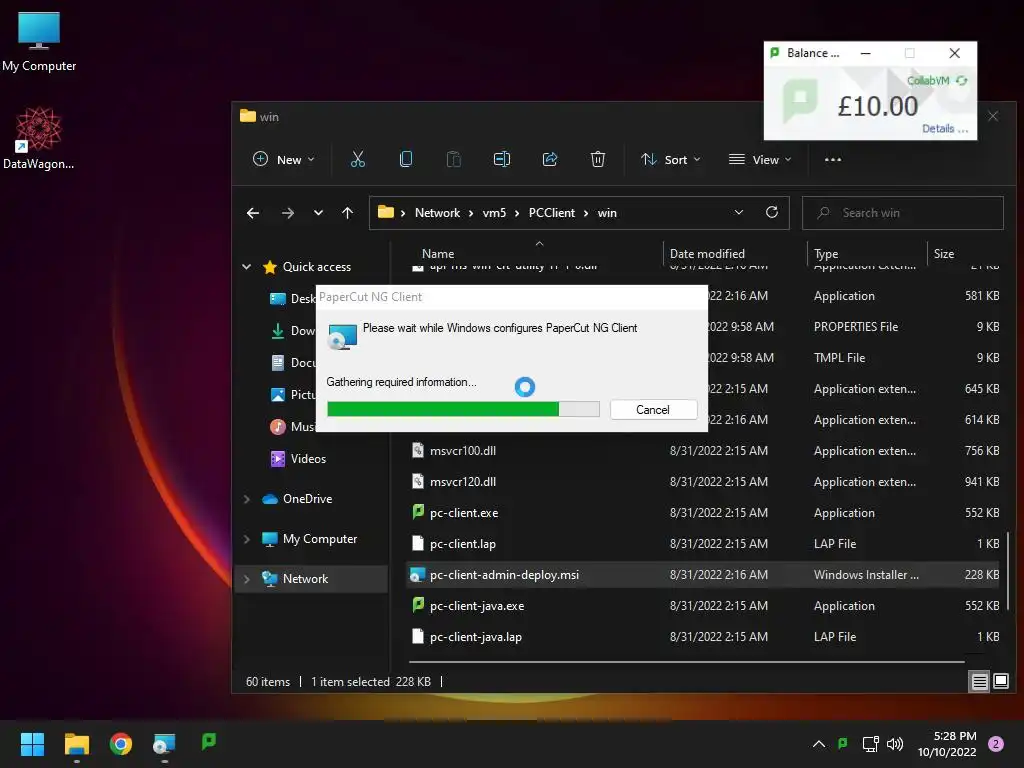The height and width of the screenshot is (768, 1024).
Task: Select DataWagon desktop shortcut
Action: [39, 138]
